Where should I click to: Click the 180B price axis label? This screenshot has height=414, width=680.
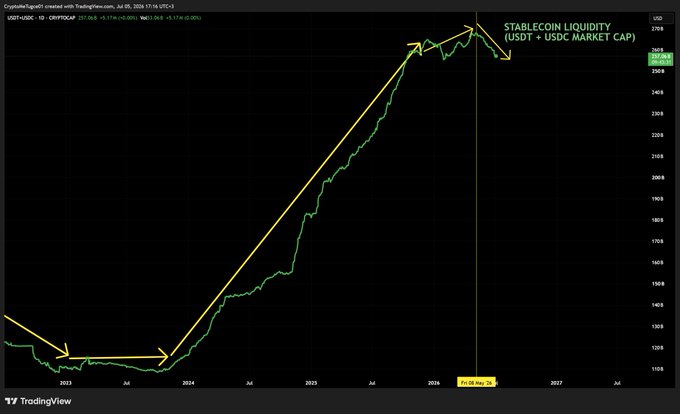pos(657,220)
